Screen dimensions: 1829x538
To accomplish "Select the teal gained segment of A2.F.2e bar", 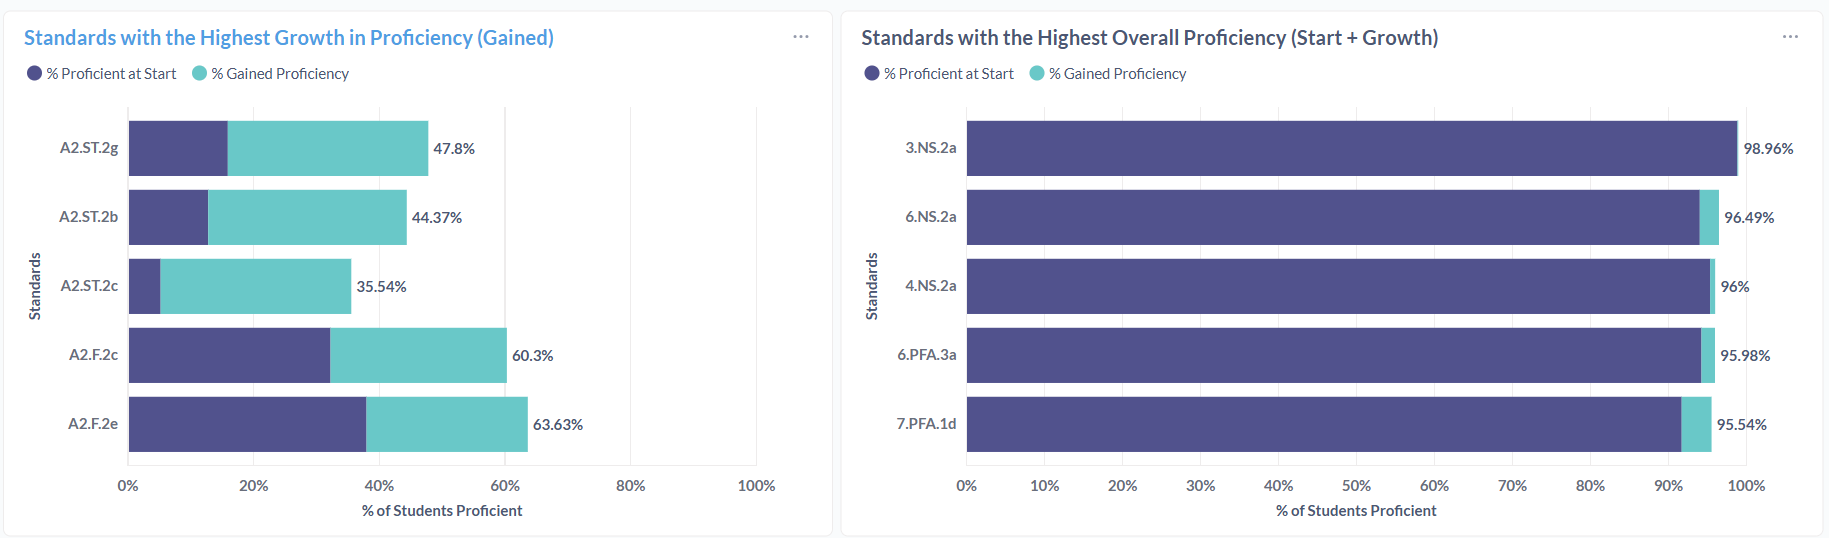I will click(446, 424).
